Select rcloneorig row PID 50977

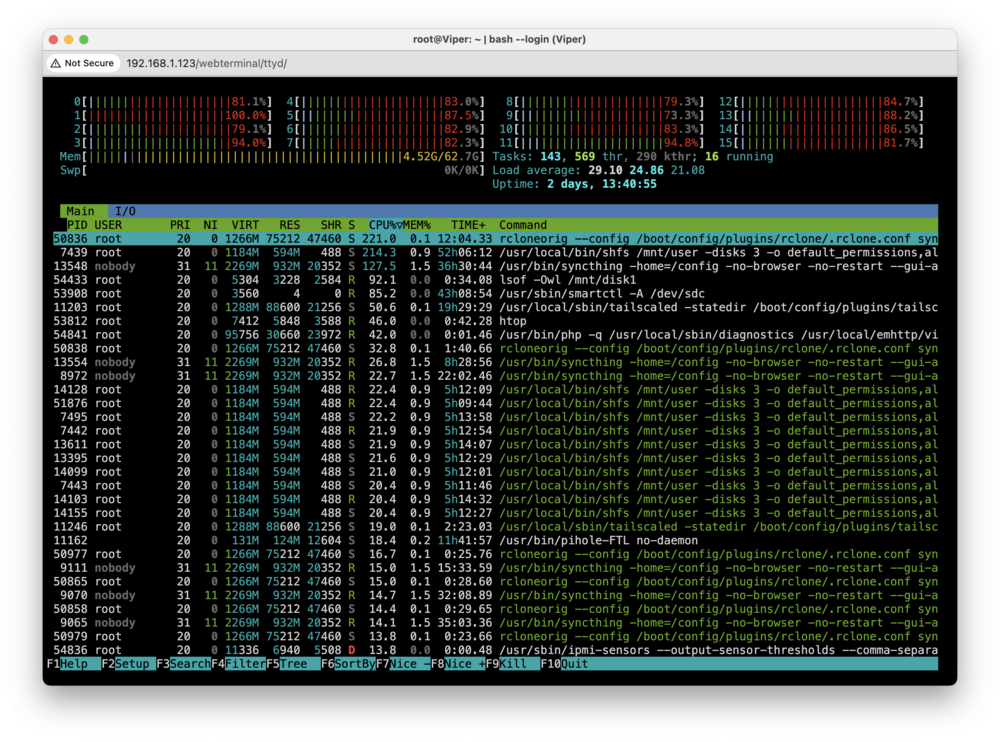(x=496, y=554)
